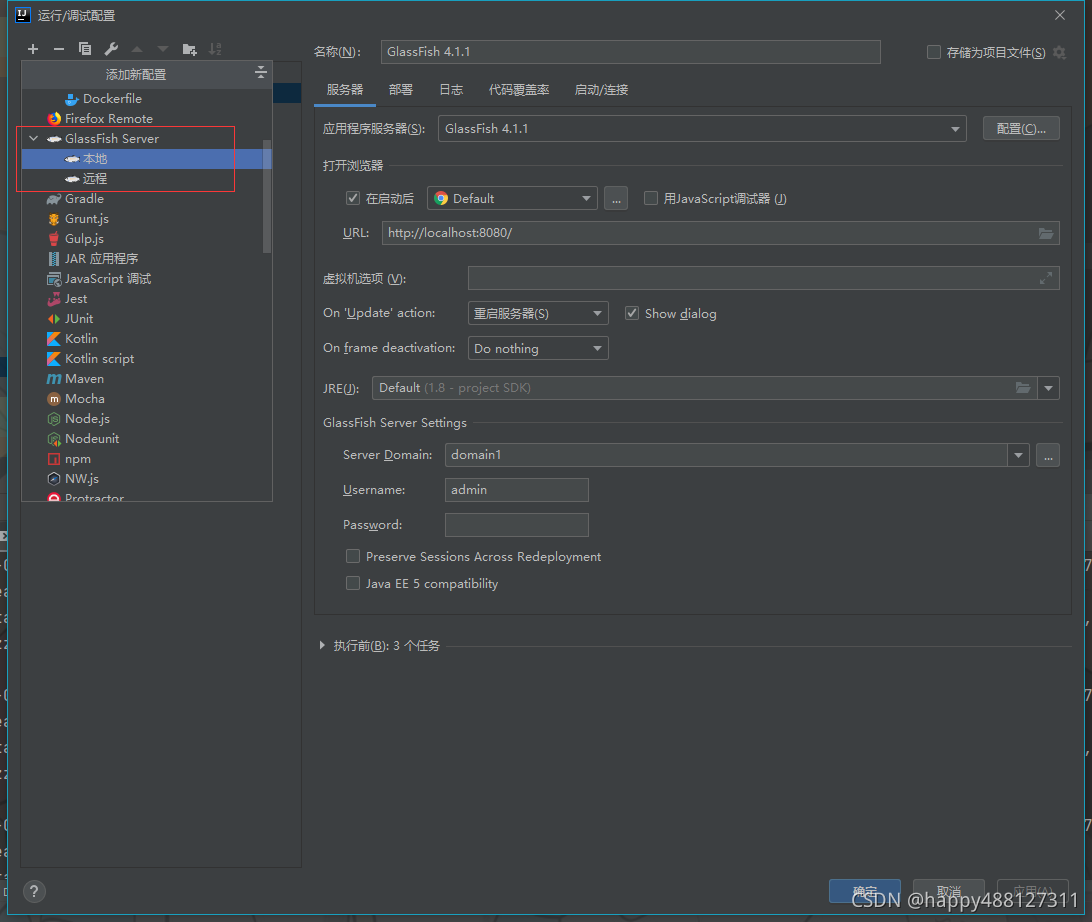The height and width of the screenshot is (922, 1092).
Task: Click the copy configuration icon
Action: point(85,49)
